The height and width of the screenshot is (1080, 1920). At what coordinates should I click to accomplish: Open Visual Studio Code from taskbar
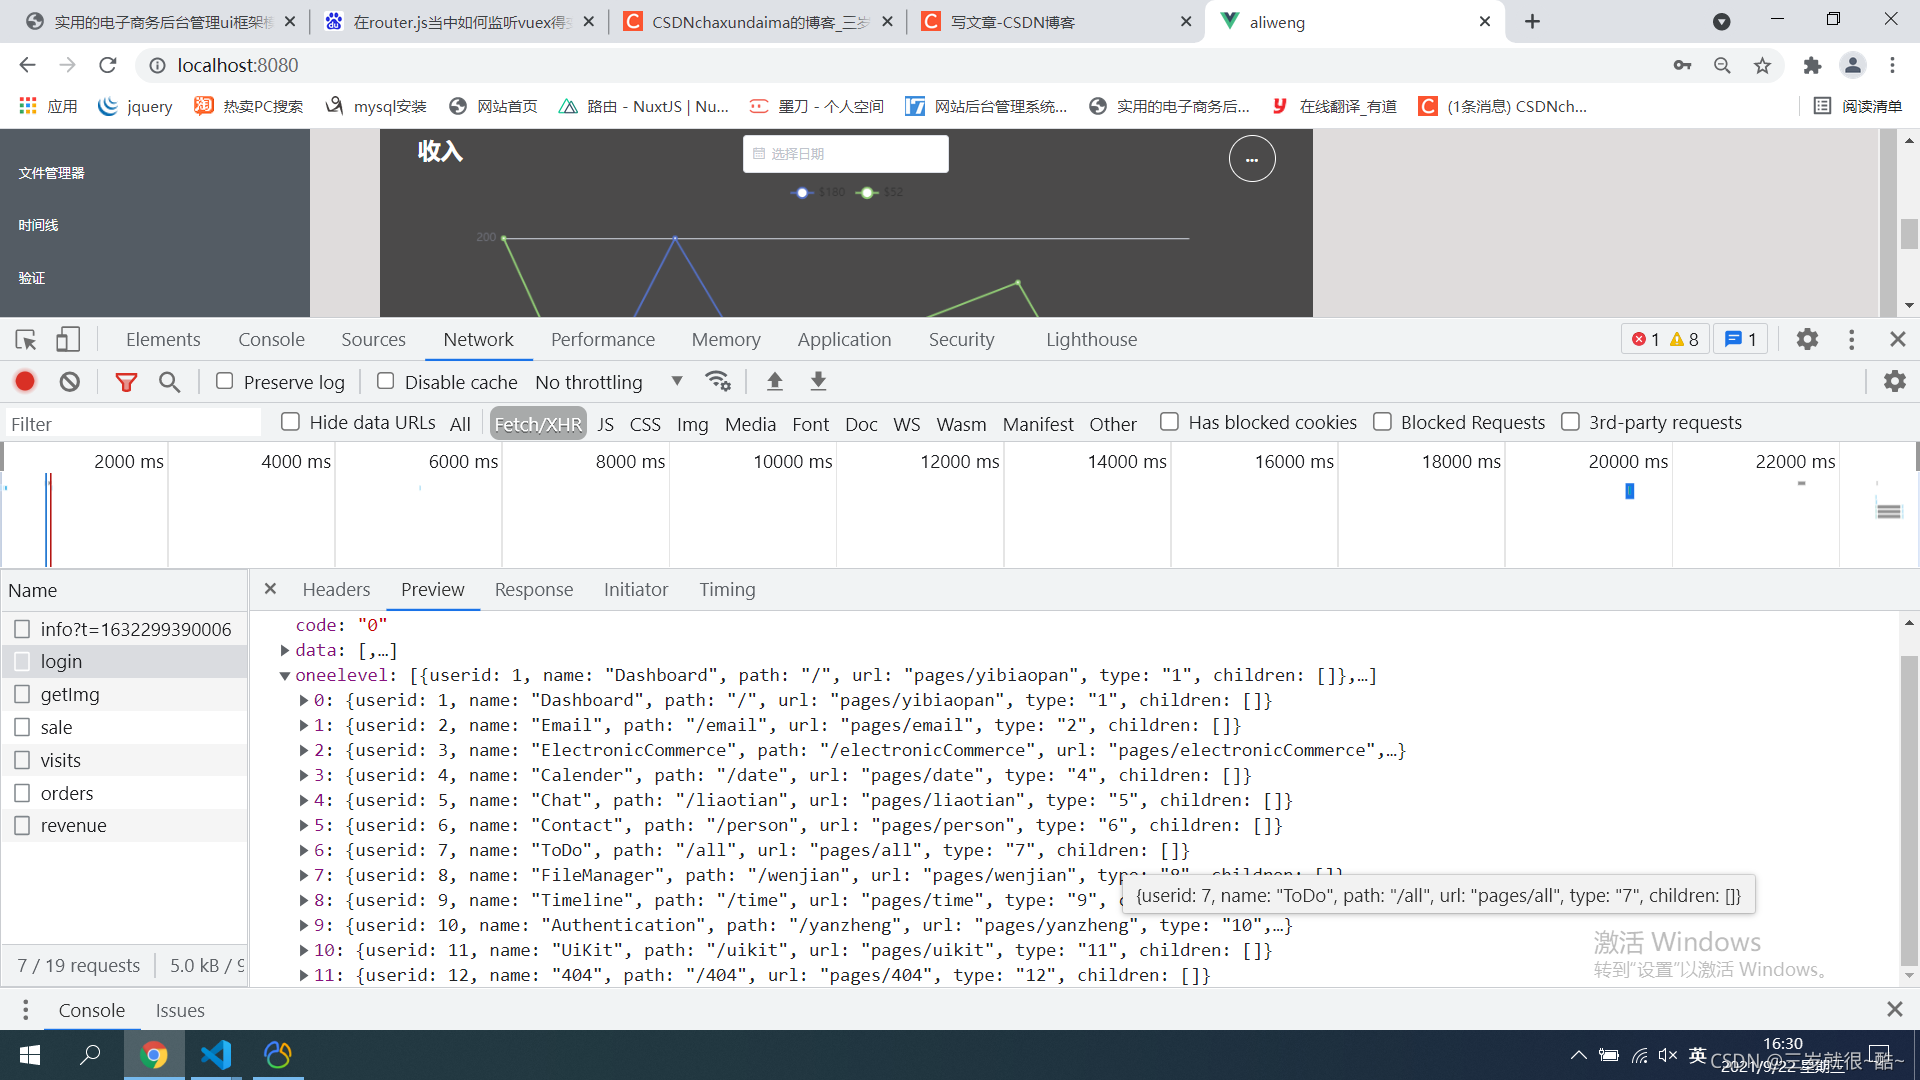click(216, 1054)
